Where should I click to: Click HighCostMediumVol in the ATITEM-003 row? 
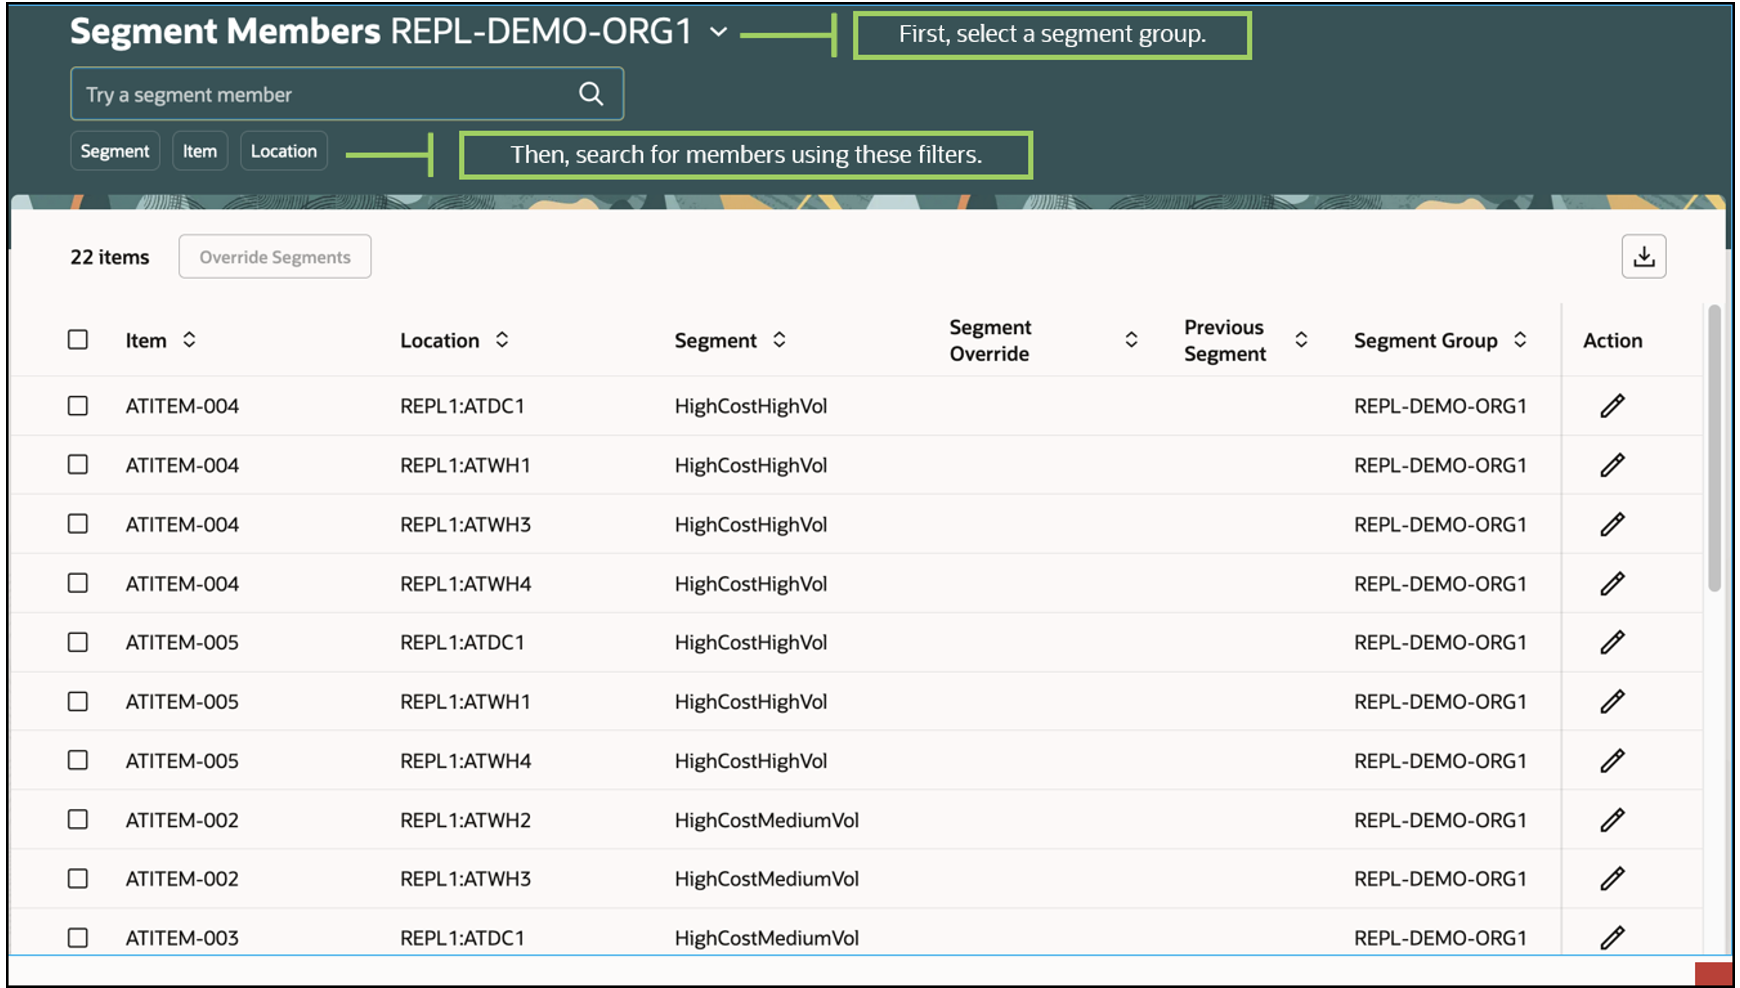(x=767, y=938)
